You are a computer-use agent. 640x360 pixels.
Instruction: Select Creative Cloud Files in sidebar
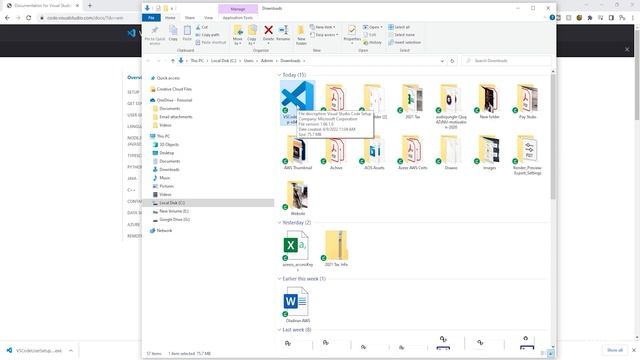[x=173, y=89]
